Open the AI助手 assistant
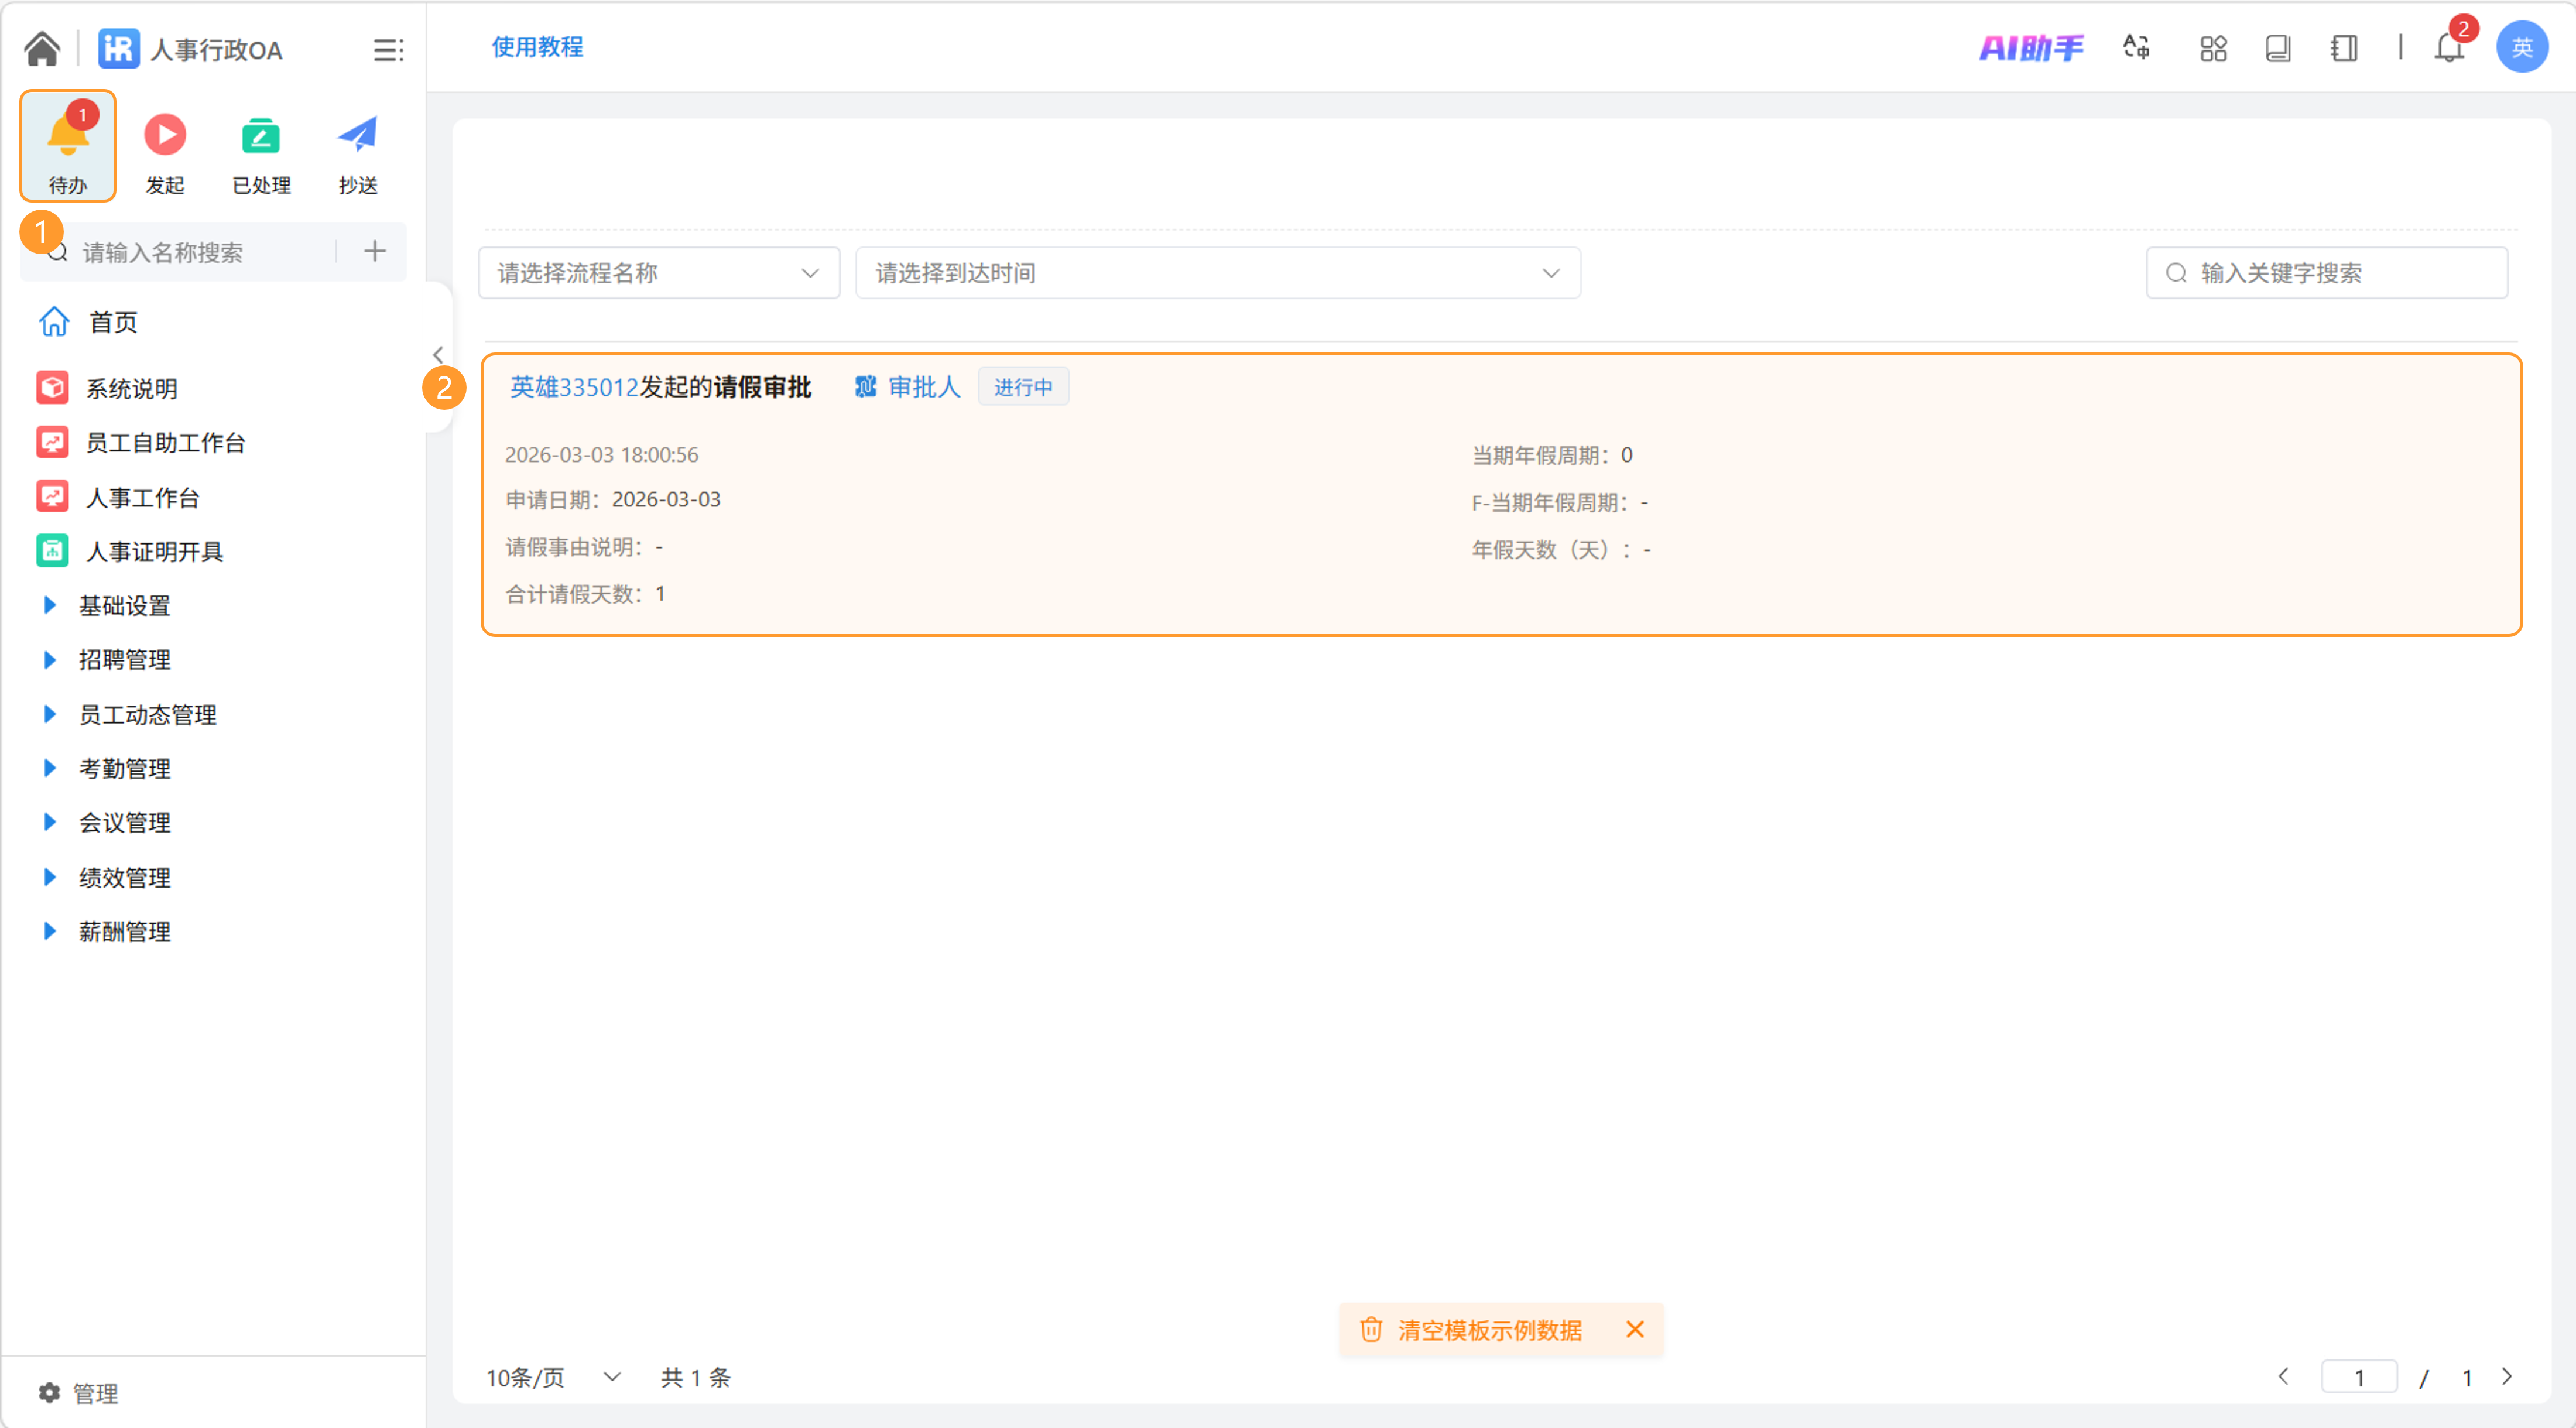Viewport: 2576px width, 1428px height. pyautogui.click(x=2031, y=47)
